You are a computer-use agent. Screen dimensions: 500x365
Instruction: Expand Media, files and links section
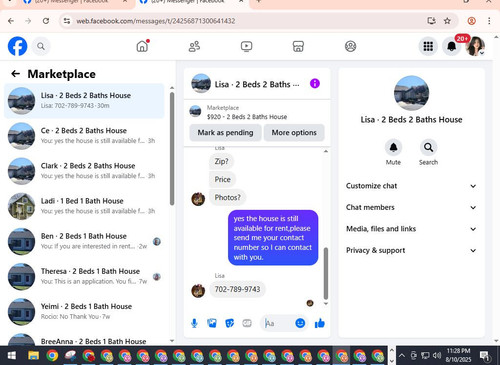click(411, 229)
